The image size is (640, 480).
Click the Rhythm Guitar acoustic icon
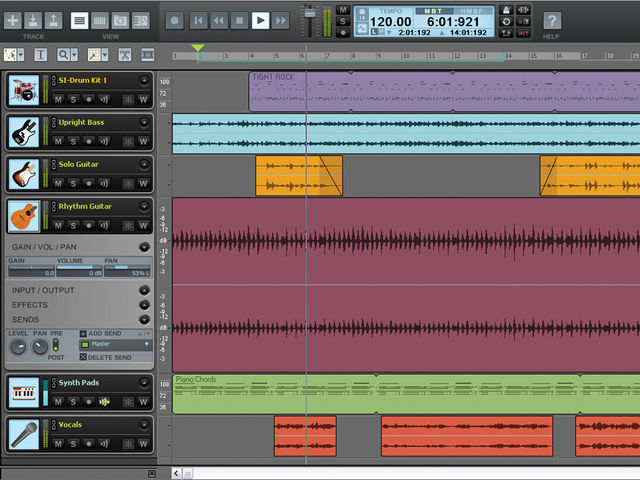[24, 216]
